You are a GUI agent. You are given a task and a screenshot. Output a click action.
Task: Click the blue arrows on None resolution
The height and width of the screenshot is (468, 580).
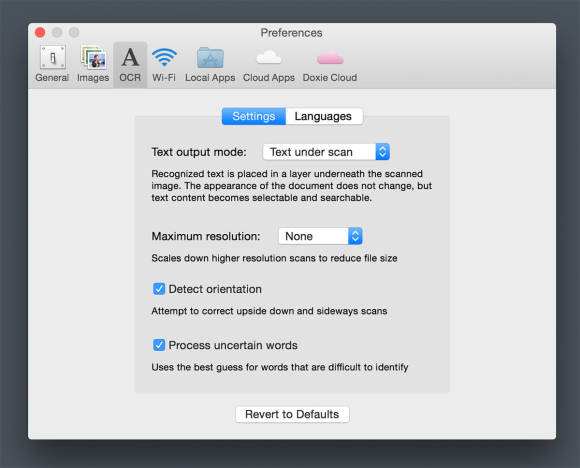(355, 236)
